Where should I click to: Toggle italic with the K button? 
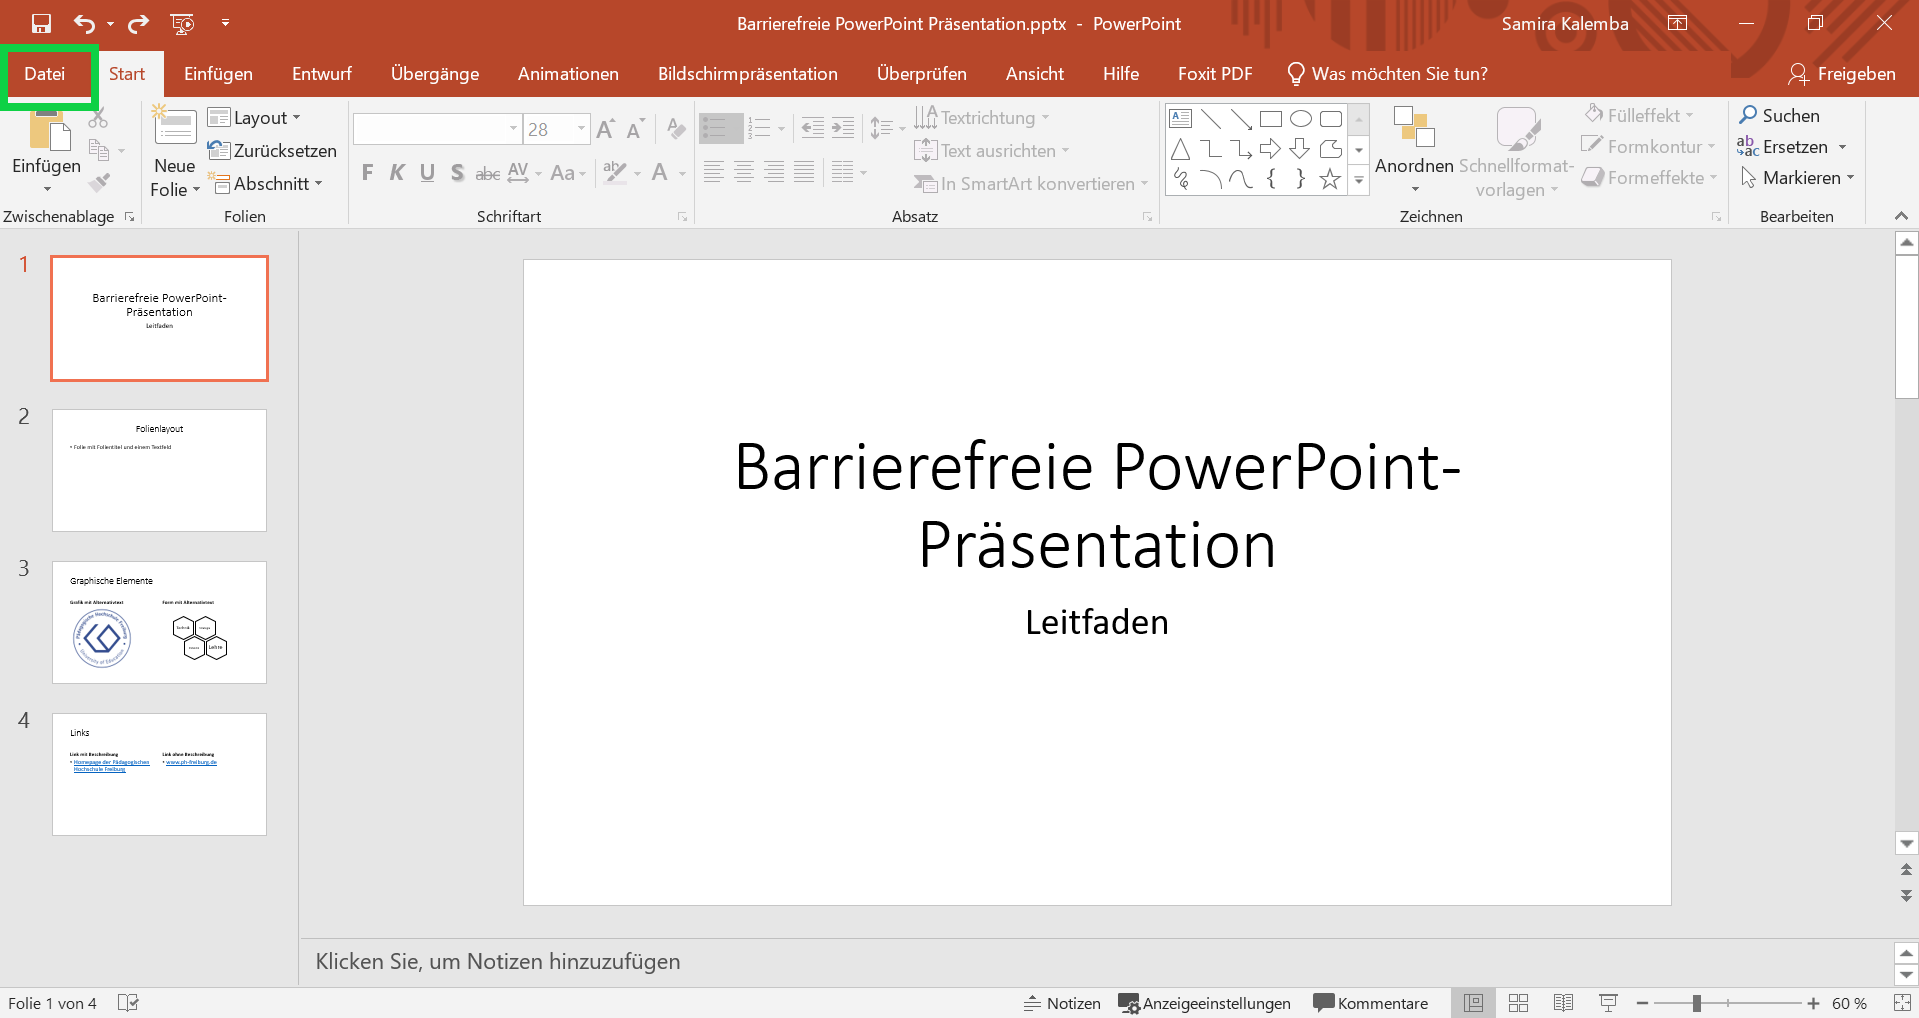pyautogui.click(x=396, y=172)
